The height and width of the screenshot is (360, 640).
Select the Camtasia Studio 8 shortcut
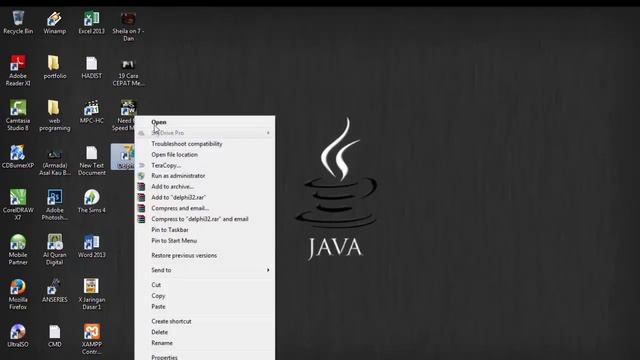click(x=18, y=116)
